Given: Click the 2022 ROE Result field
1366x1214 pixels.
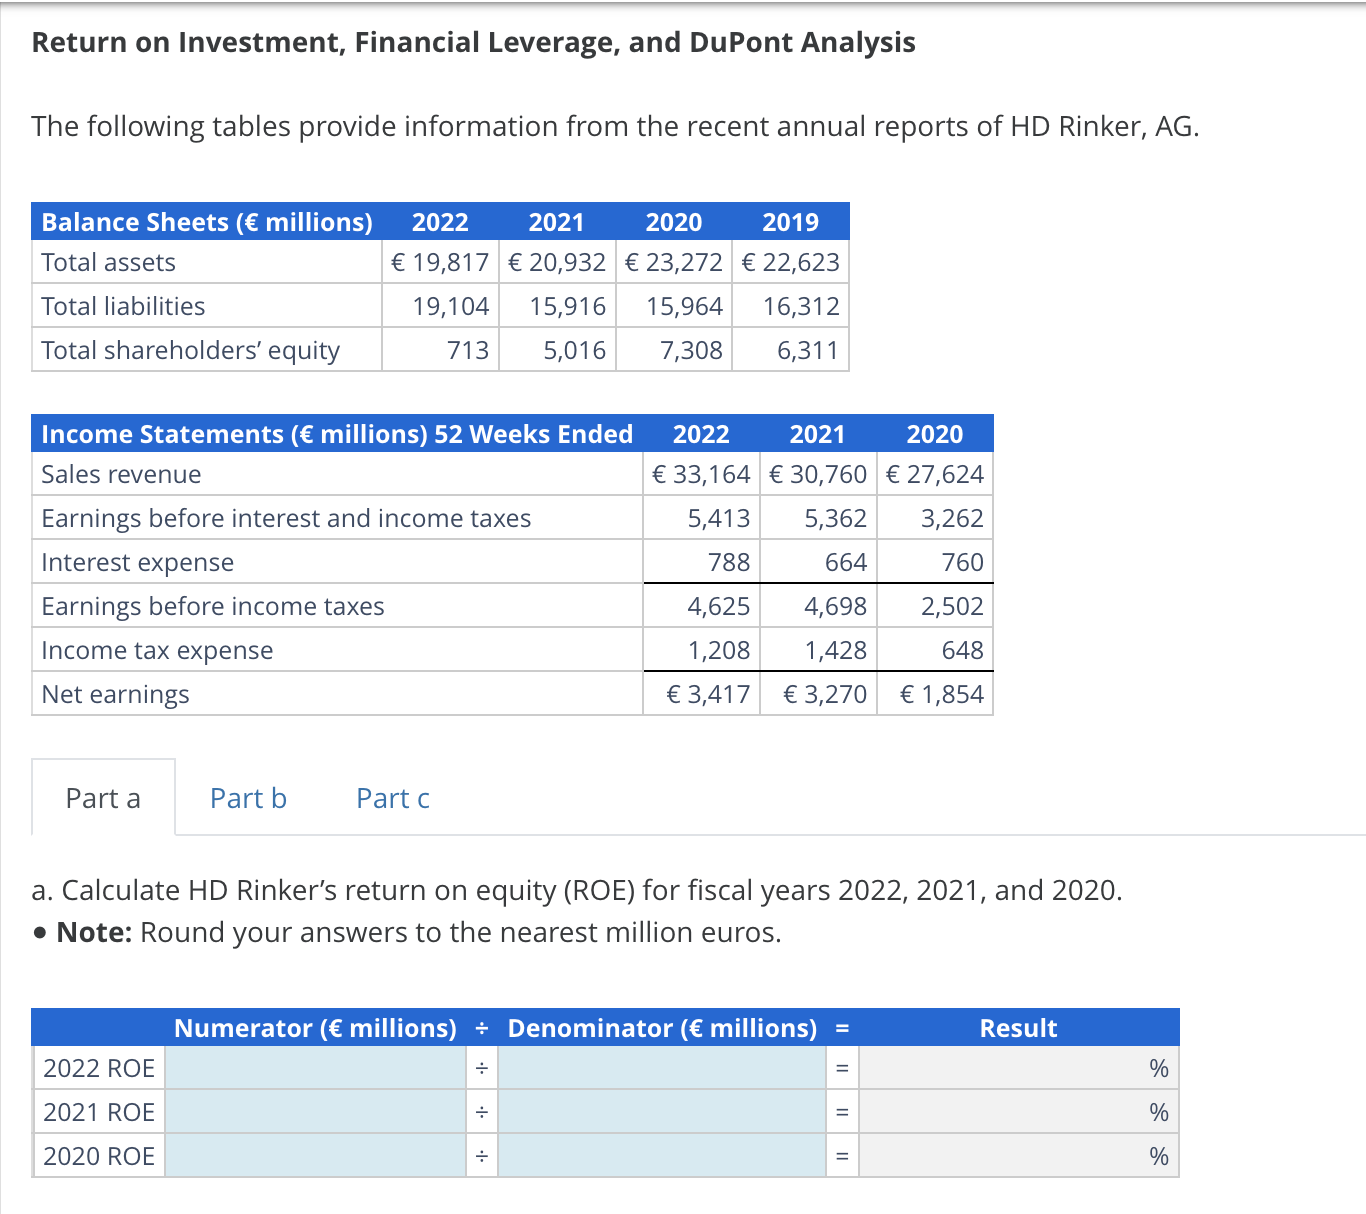Looking at the screenshot, I should tap(1018, 1068).
